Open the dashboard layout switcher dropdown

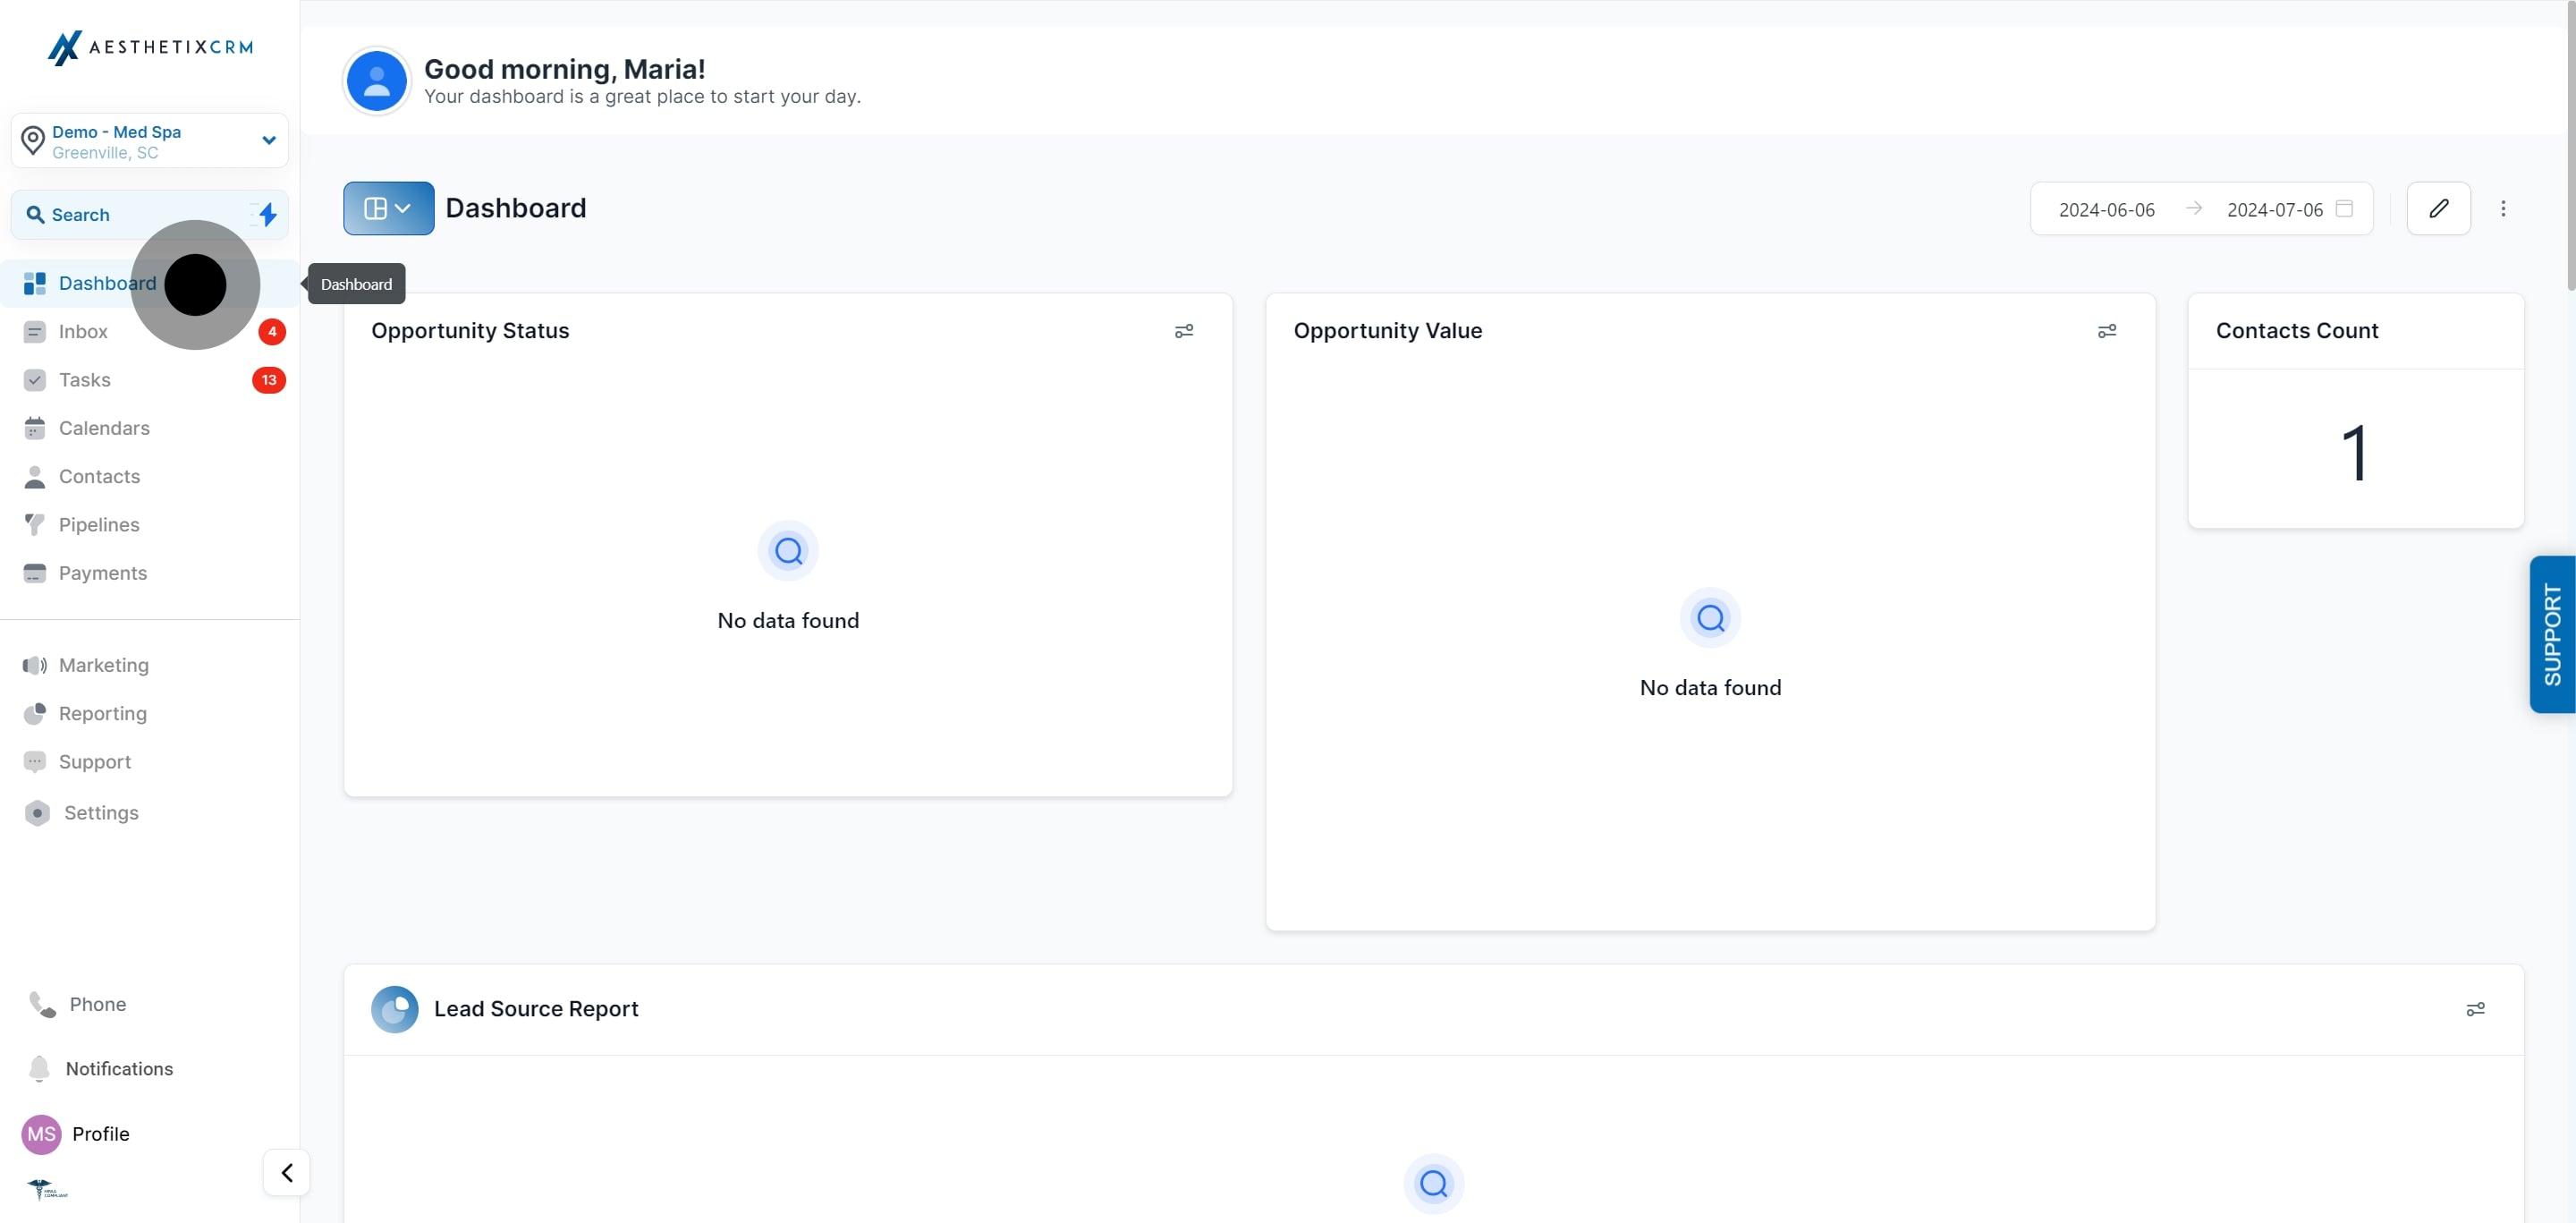(388, 208)
